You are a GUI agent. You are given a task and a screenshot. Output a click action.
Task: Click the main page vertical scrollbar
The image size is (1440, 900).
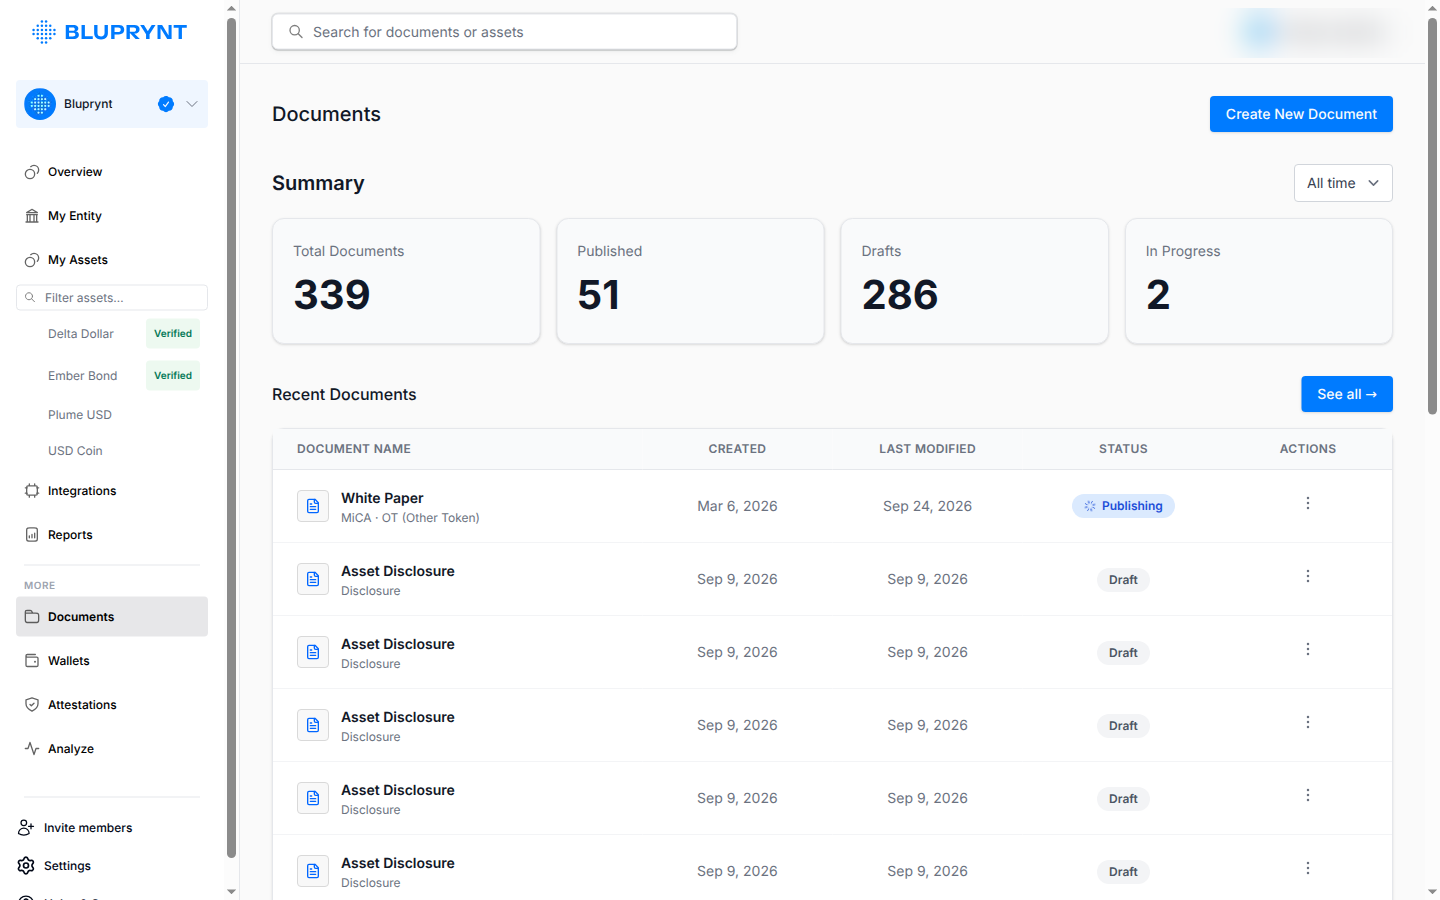[1432, 215]
